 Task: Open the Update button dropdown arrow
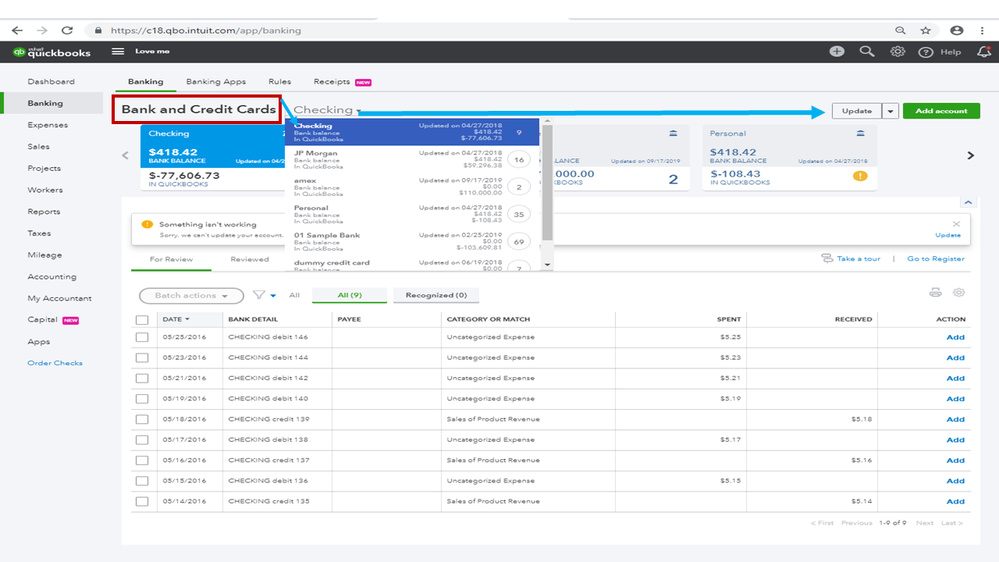click(890, 111)
